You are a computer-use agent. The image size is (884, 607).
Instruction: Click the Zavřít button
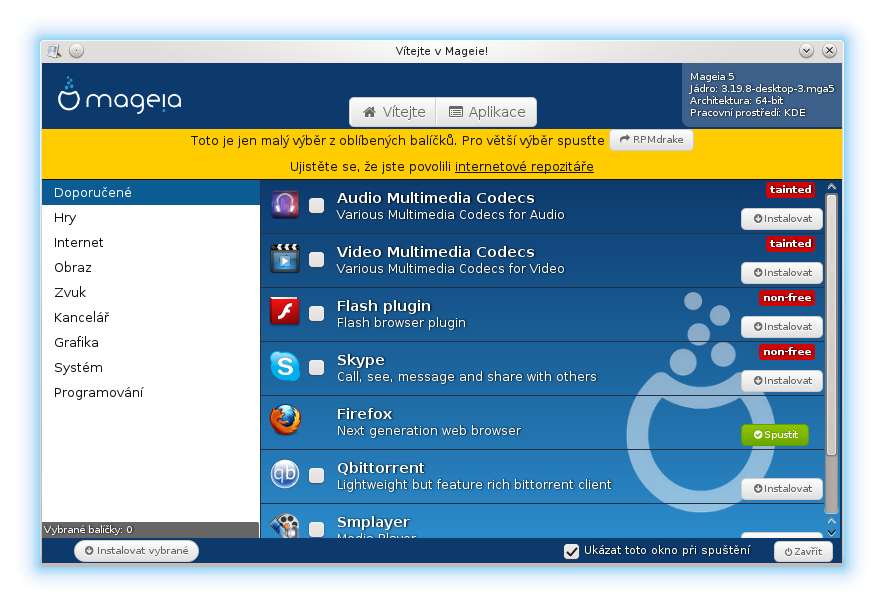coord(803,552)
